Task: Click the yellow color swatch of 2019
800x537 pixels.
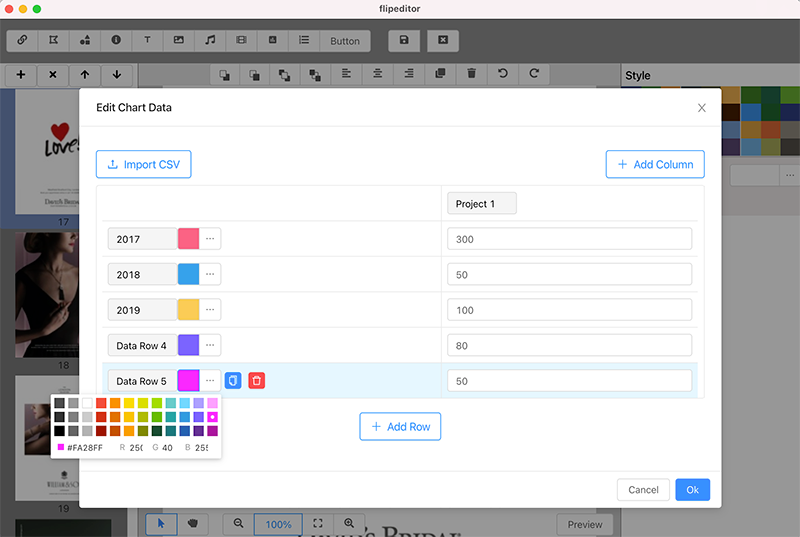Action: 188,310
